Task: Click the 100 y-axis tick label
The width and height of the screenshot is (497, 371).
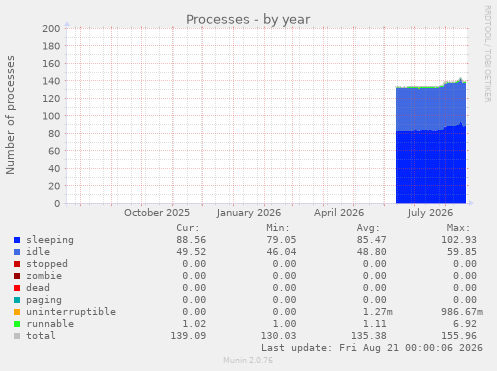Action: point(51,116)
